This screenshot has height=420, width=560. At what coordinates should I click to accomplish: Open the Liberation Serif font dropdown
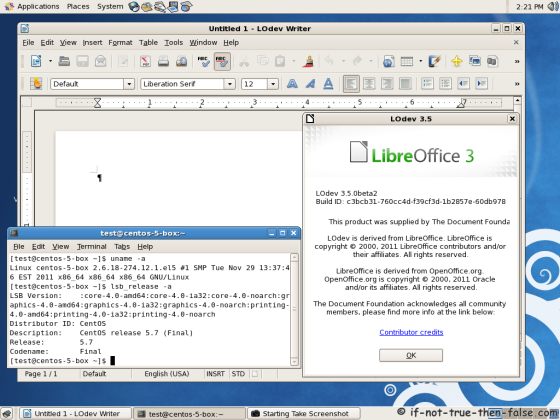click(x=230, y=84)
